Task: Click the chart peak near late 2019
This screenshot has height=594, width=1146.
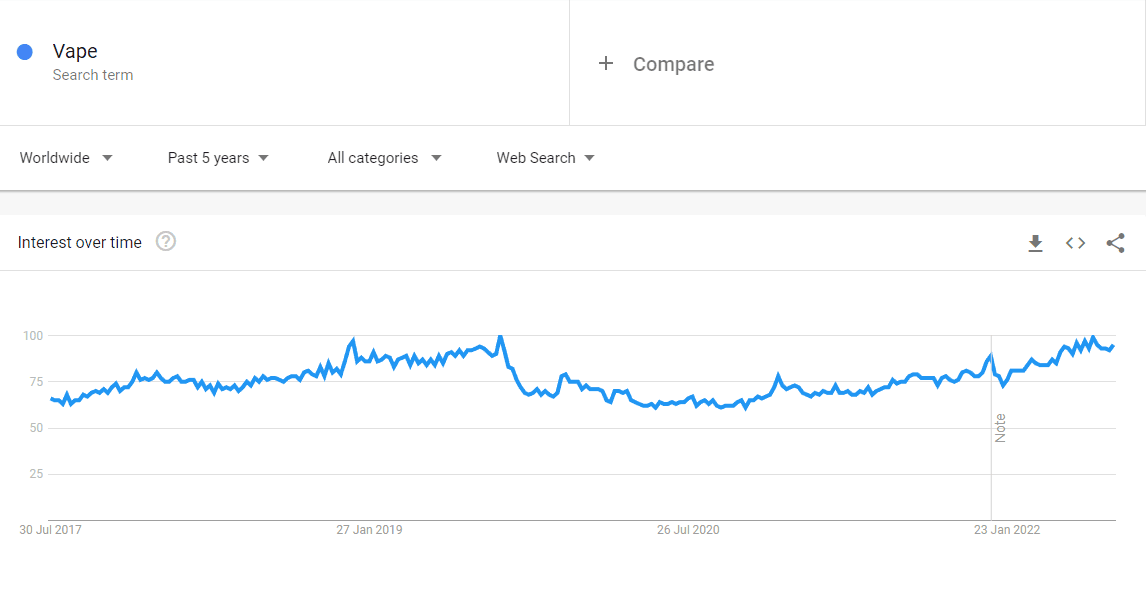Action: point(500,337)
